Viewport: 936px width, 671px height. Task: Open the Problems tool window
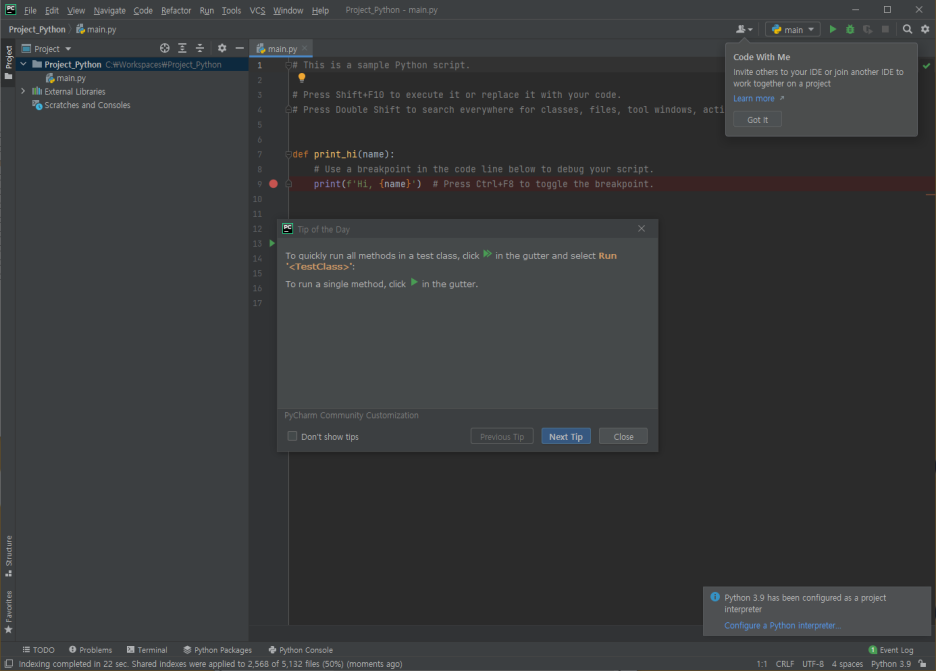click(x=90, y=650)
